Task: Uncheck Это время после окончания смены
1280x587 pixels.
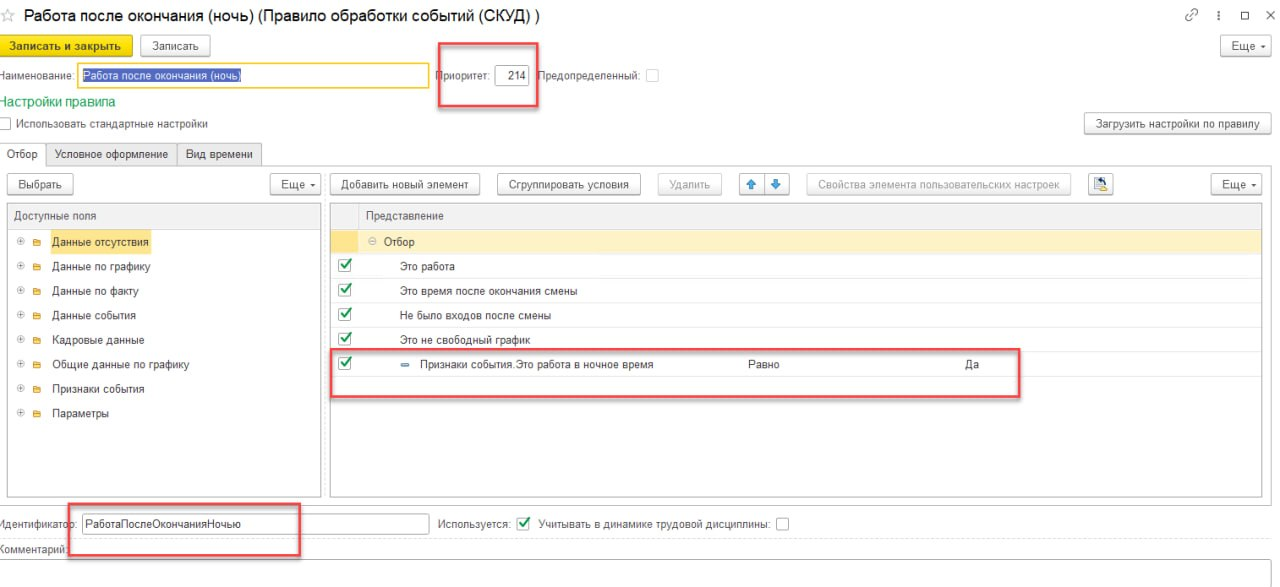Action: 346,290
